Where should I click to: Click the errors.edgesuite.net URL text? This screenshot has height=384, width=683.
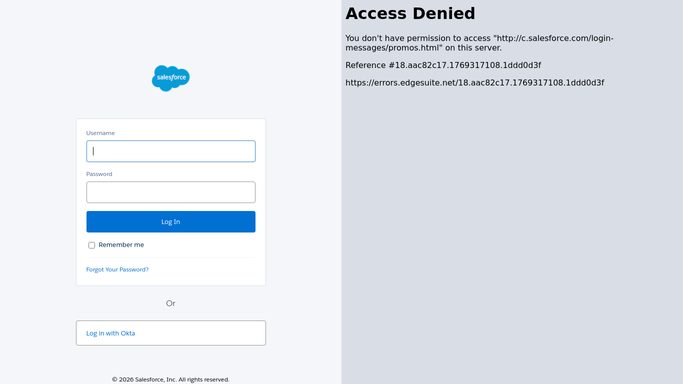(475, 83)
